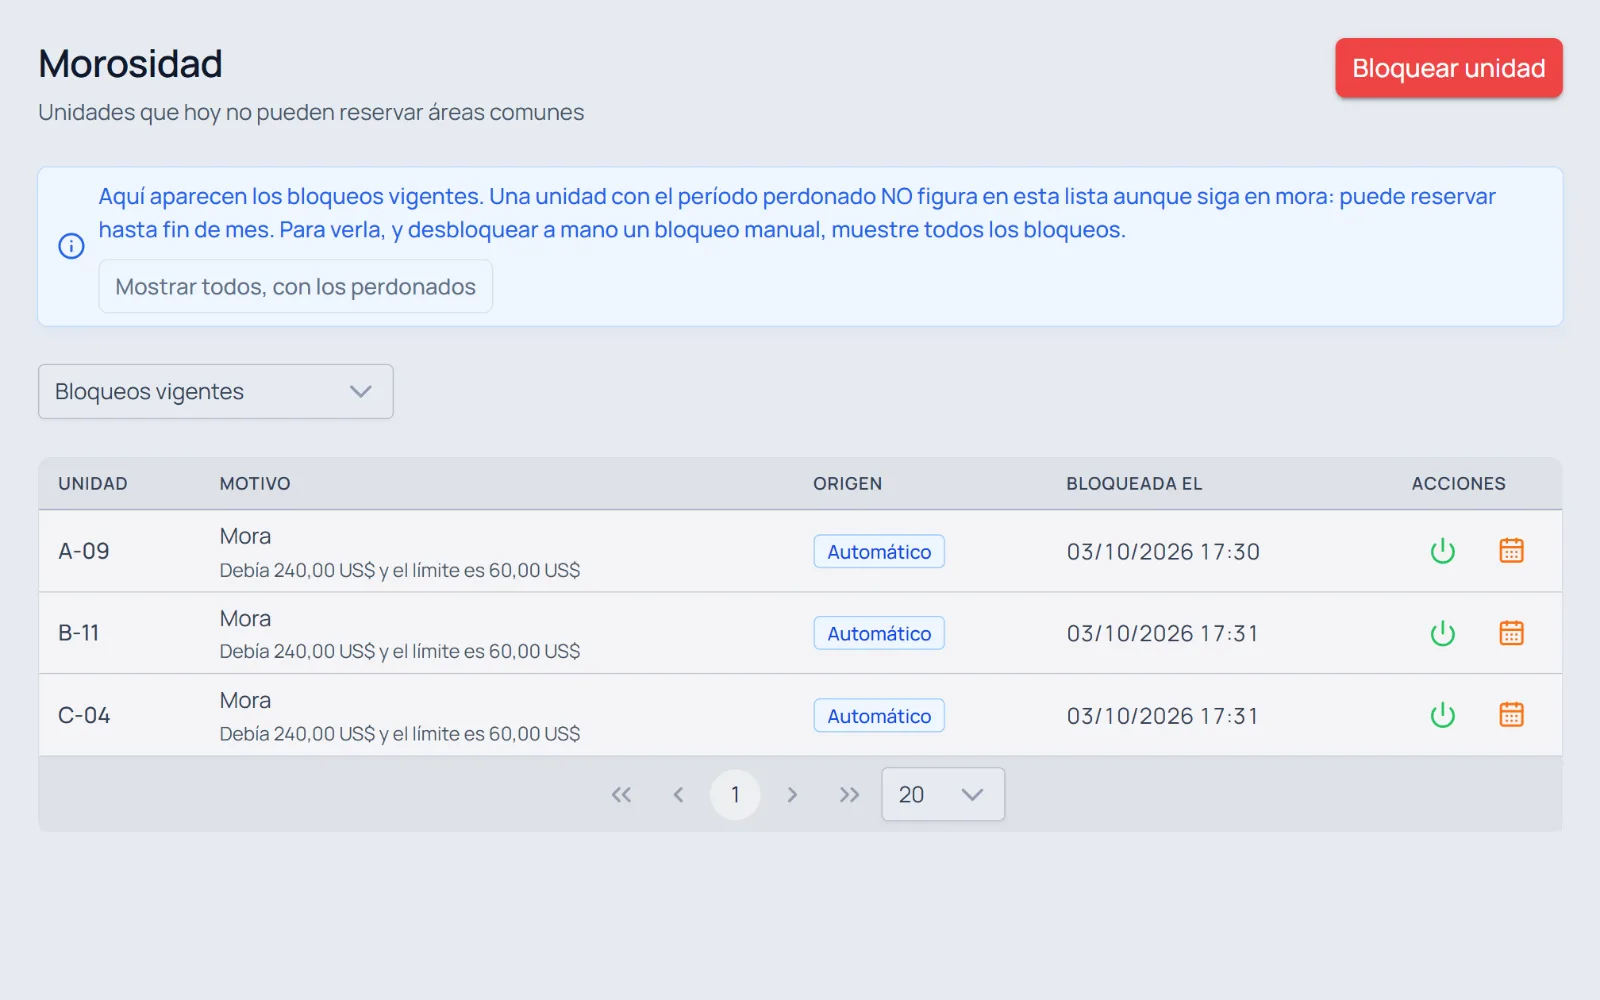Click Mostrar todos, con los perdonados
The height and width of the screenshot is (1000, 1600).
(x=295, y=287)
